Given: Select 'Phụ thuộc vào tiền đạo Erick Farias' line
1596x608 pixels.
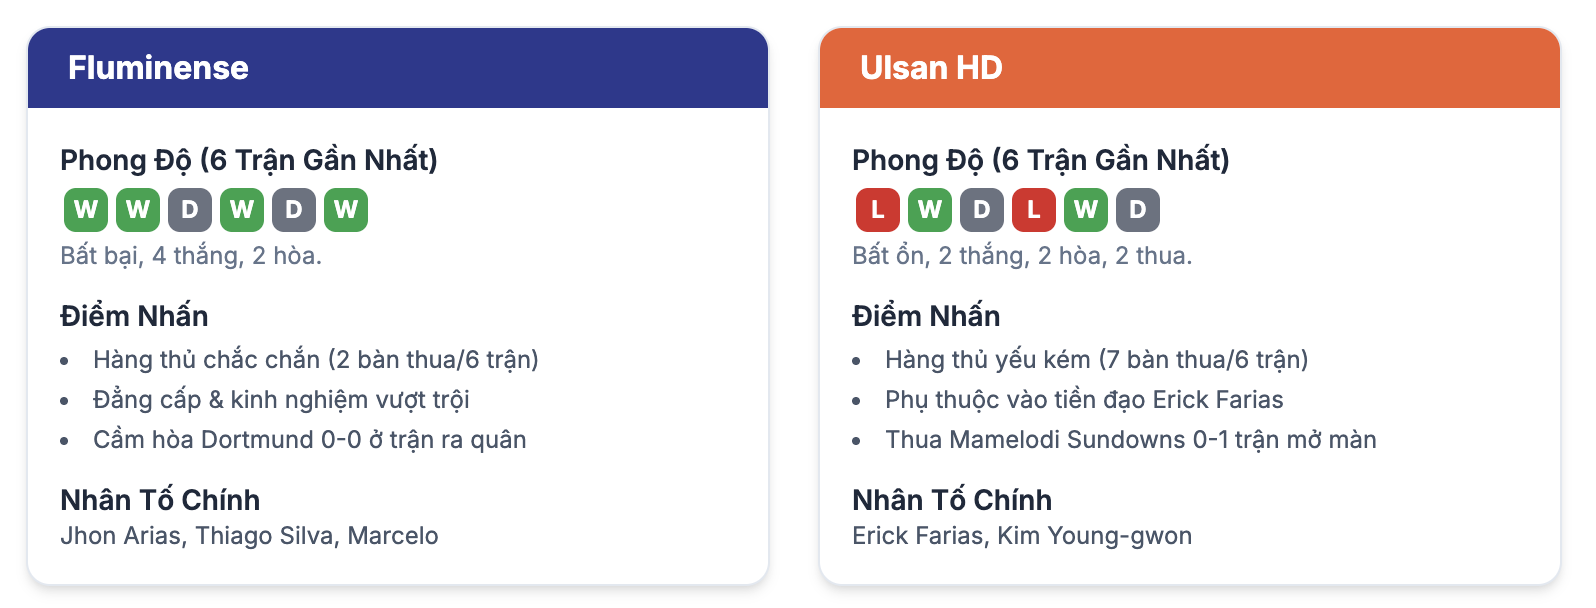Looking at the screenshot, I should 1084,400.
